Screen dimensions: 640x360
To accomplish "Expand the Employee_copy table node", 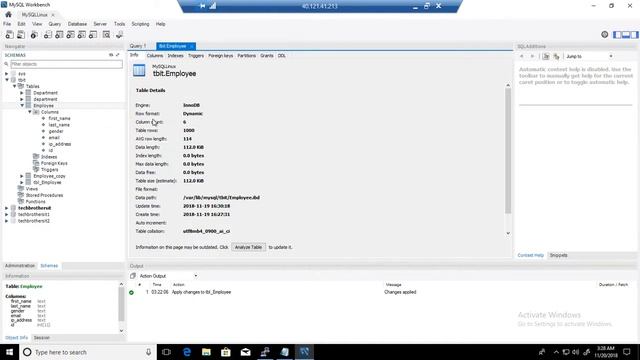I will 22,176.
